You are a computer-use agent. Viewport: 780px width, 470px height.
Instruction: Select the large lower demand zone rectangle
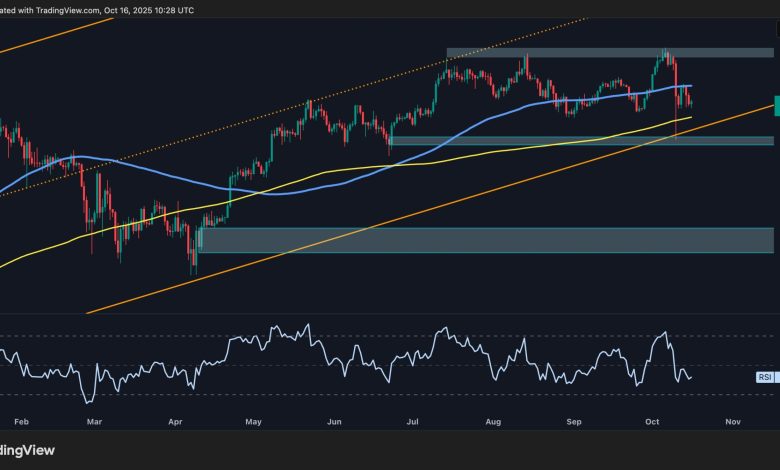point(480,240)
